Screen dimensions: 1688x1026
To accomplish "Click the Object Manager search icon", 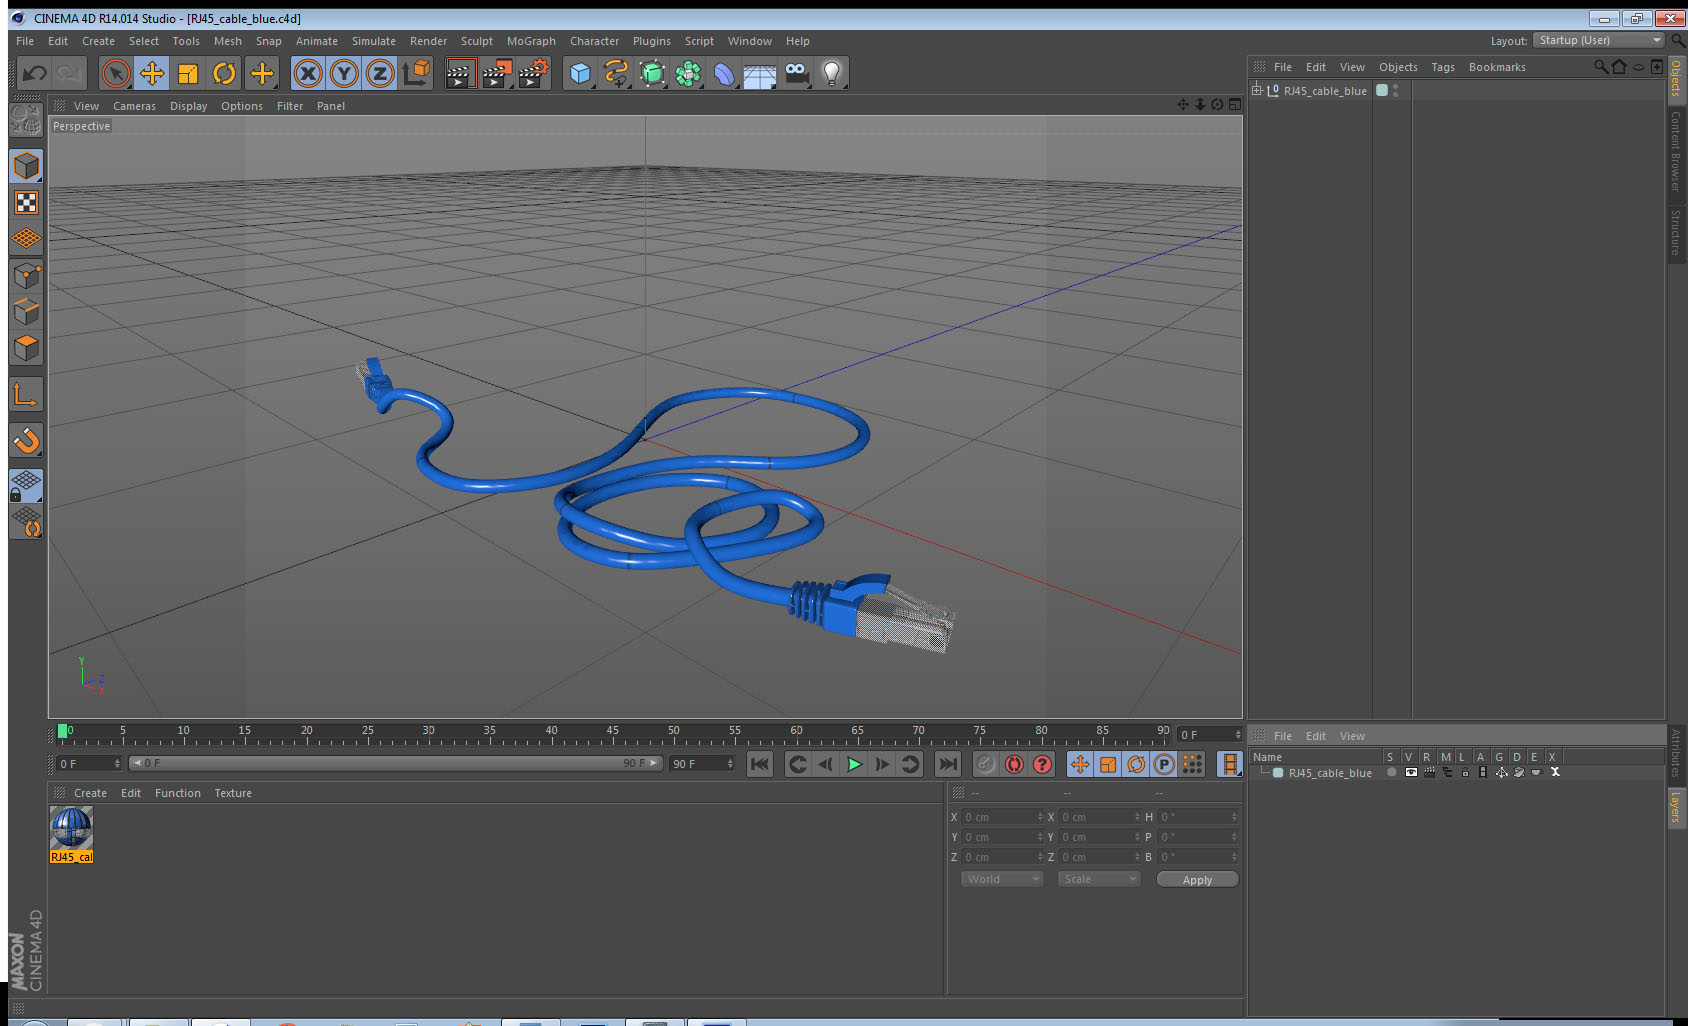I will click(x=1600, y=67).
